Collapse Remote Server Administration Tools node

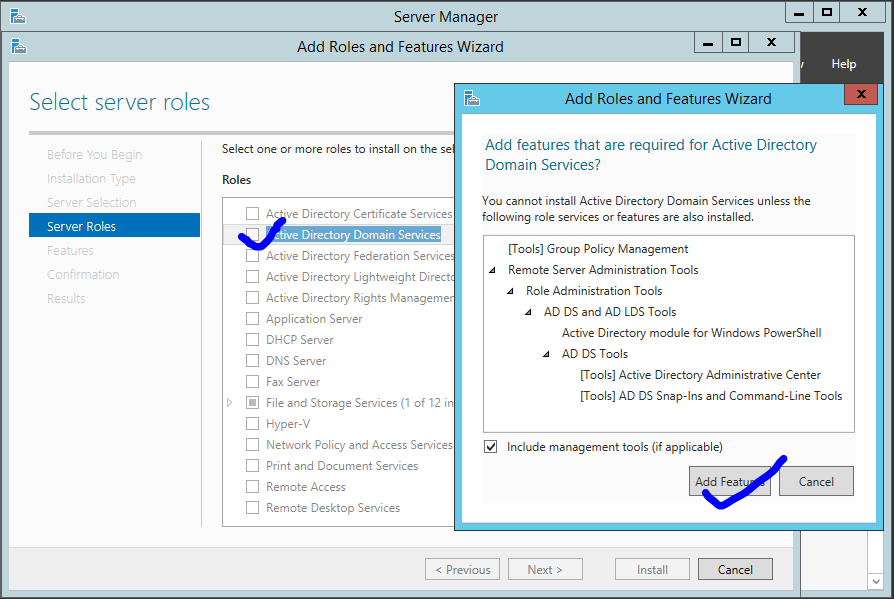click(493, 270)
